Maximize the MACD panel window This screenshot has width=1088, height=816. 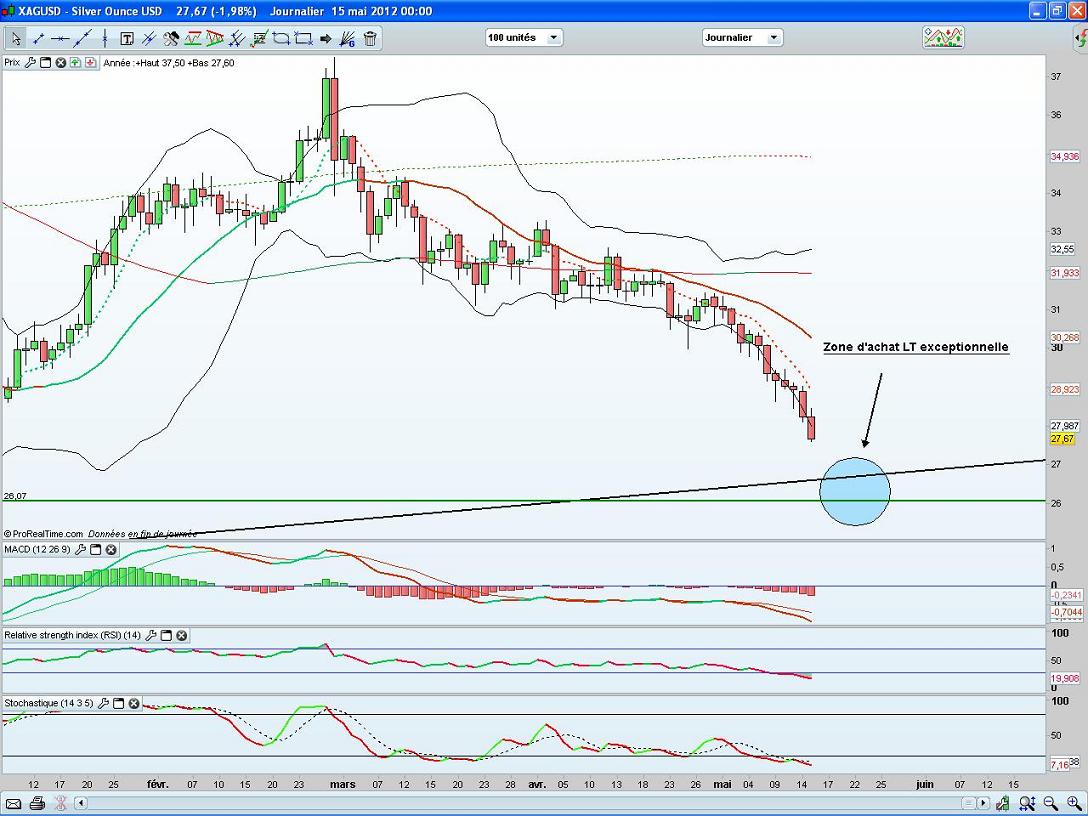point(96,550)
